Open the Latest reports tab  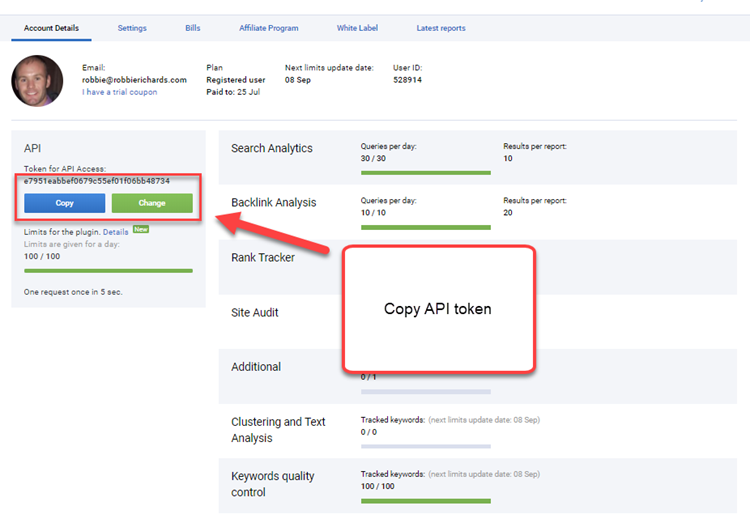pyautogui.click(x=441, y=28)
